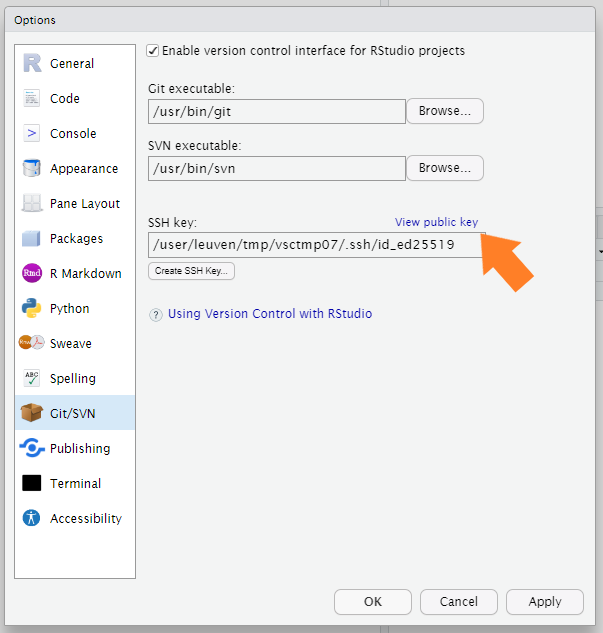
Task: Open the Console prompt icon
Action: pyautogui.click(x=32, y=133)
